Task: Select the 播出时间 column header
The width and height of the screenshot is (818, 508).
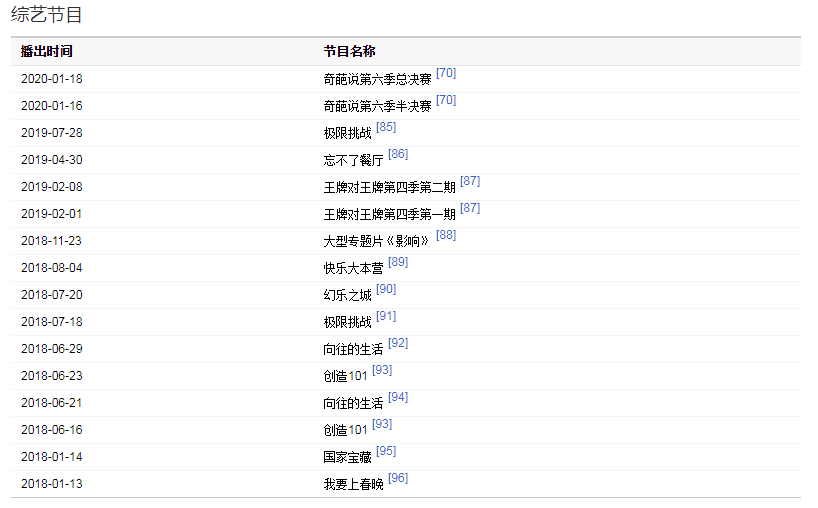Action: click(47, 51)
